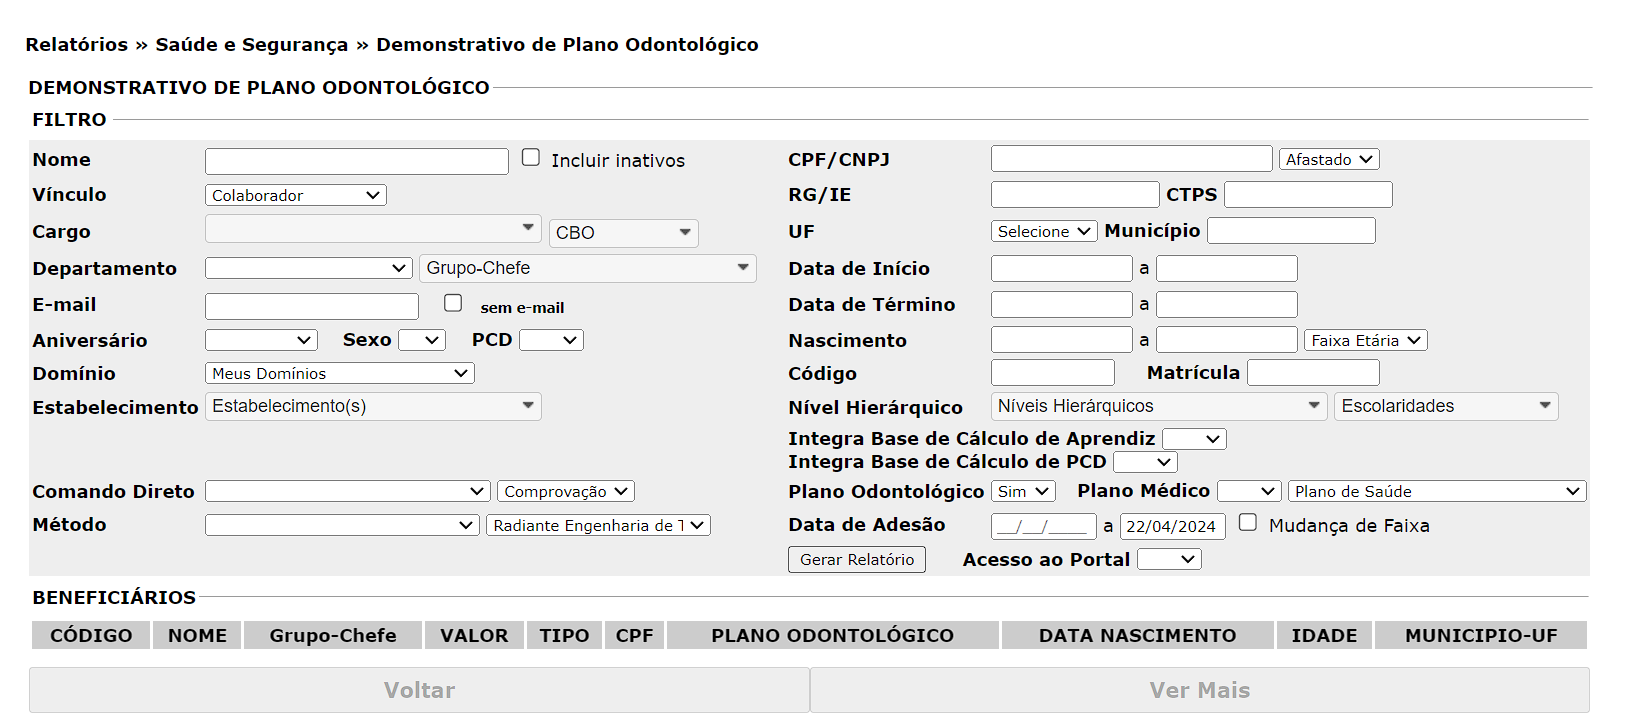The image size is (1630, 721).
Task: Open the Vínculo Colaborador dropdown
Action: pyautogui.click(x=295, y=195)
